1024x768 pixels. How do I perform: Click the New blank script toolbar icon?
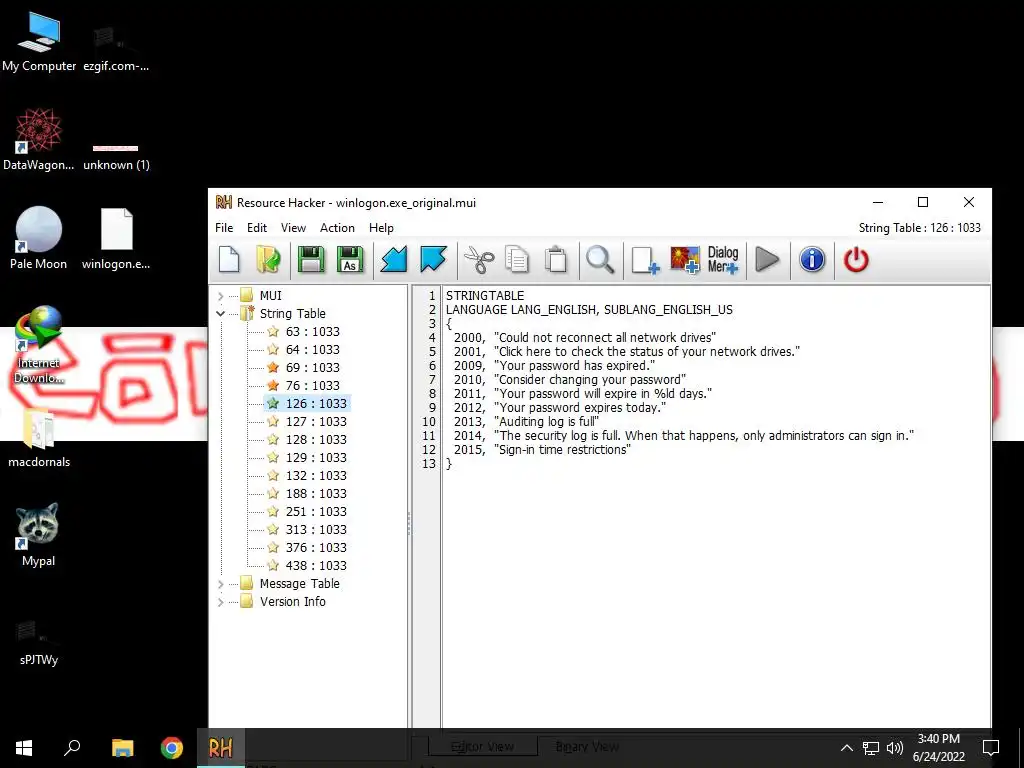click(x=229, y=260)
